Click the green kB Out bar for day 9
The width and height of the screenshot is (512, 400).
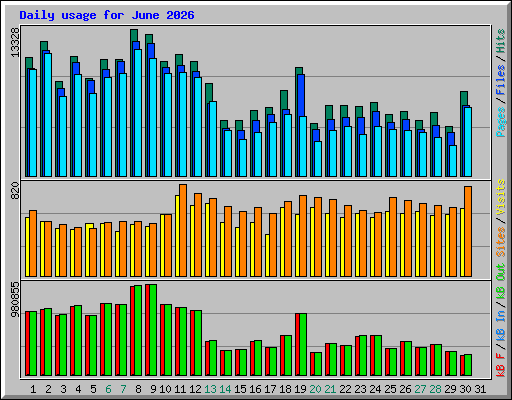(x=153, y=330)
